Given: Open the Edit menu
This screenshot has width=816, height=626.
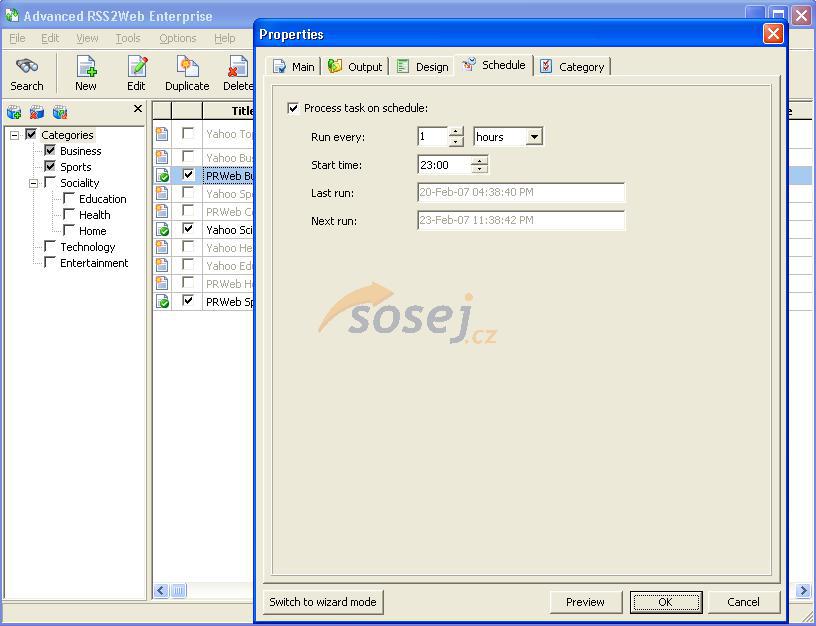Looking at the screenshot, I should (50, 38).
